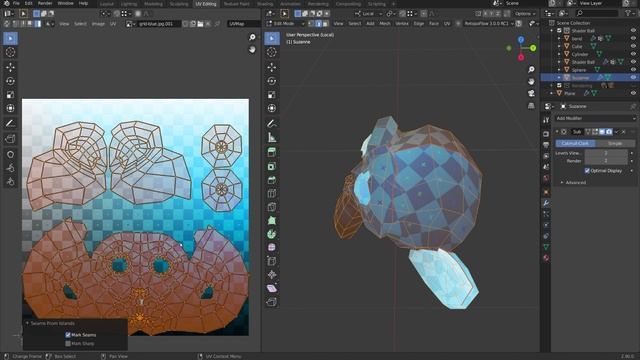This screenshot has height=360, width=640.
Task: Open the Add Modifier dropdown
Action: point(596,118)
